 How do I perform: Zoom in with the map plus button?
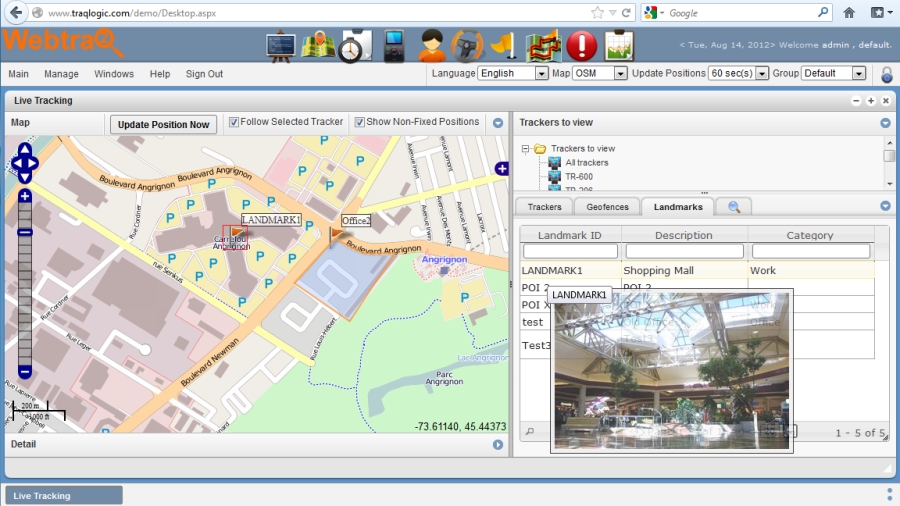pos(25,196)
